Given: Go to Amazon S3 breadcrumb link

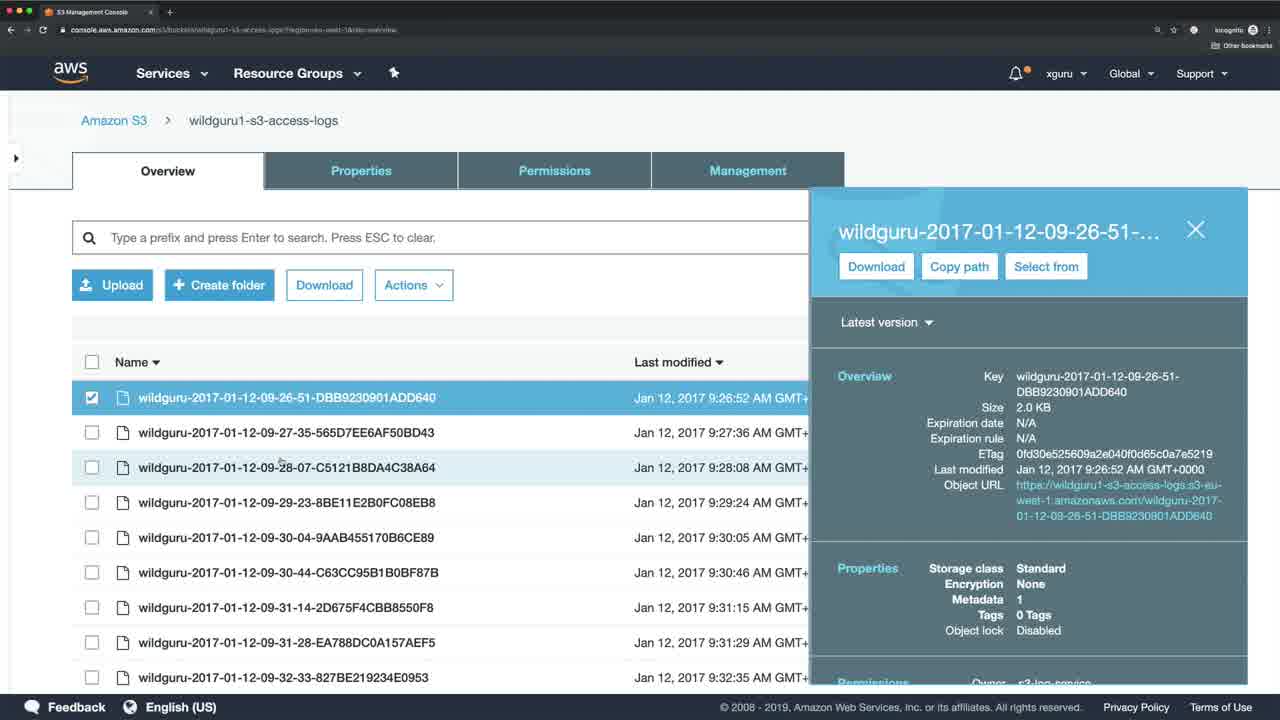Looking at the screenshot, I should [114, 120].
